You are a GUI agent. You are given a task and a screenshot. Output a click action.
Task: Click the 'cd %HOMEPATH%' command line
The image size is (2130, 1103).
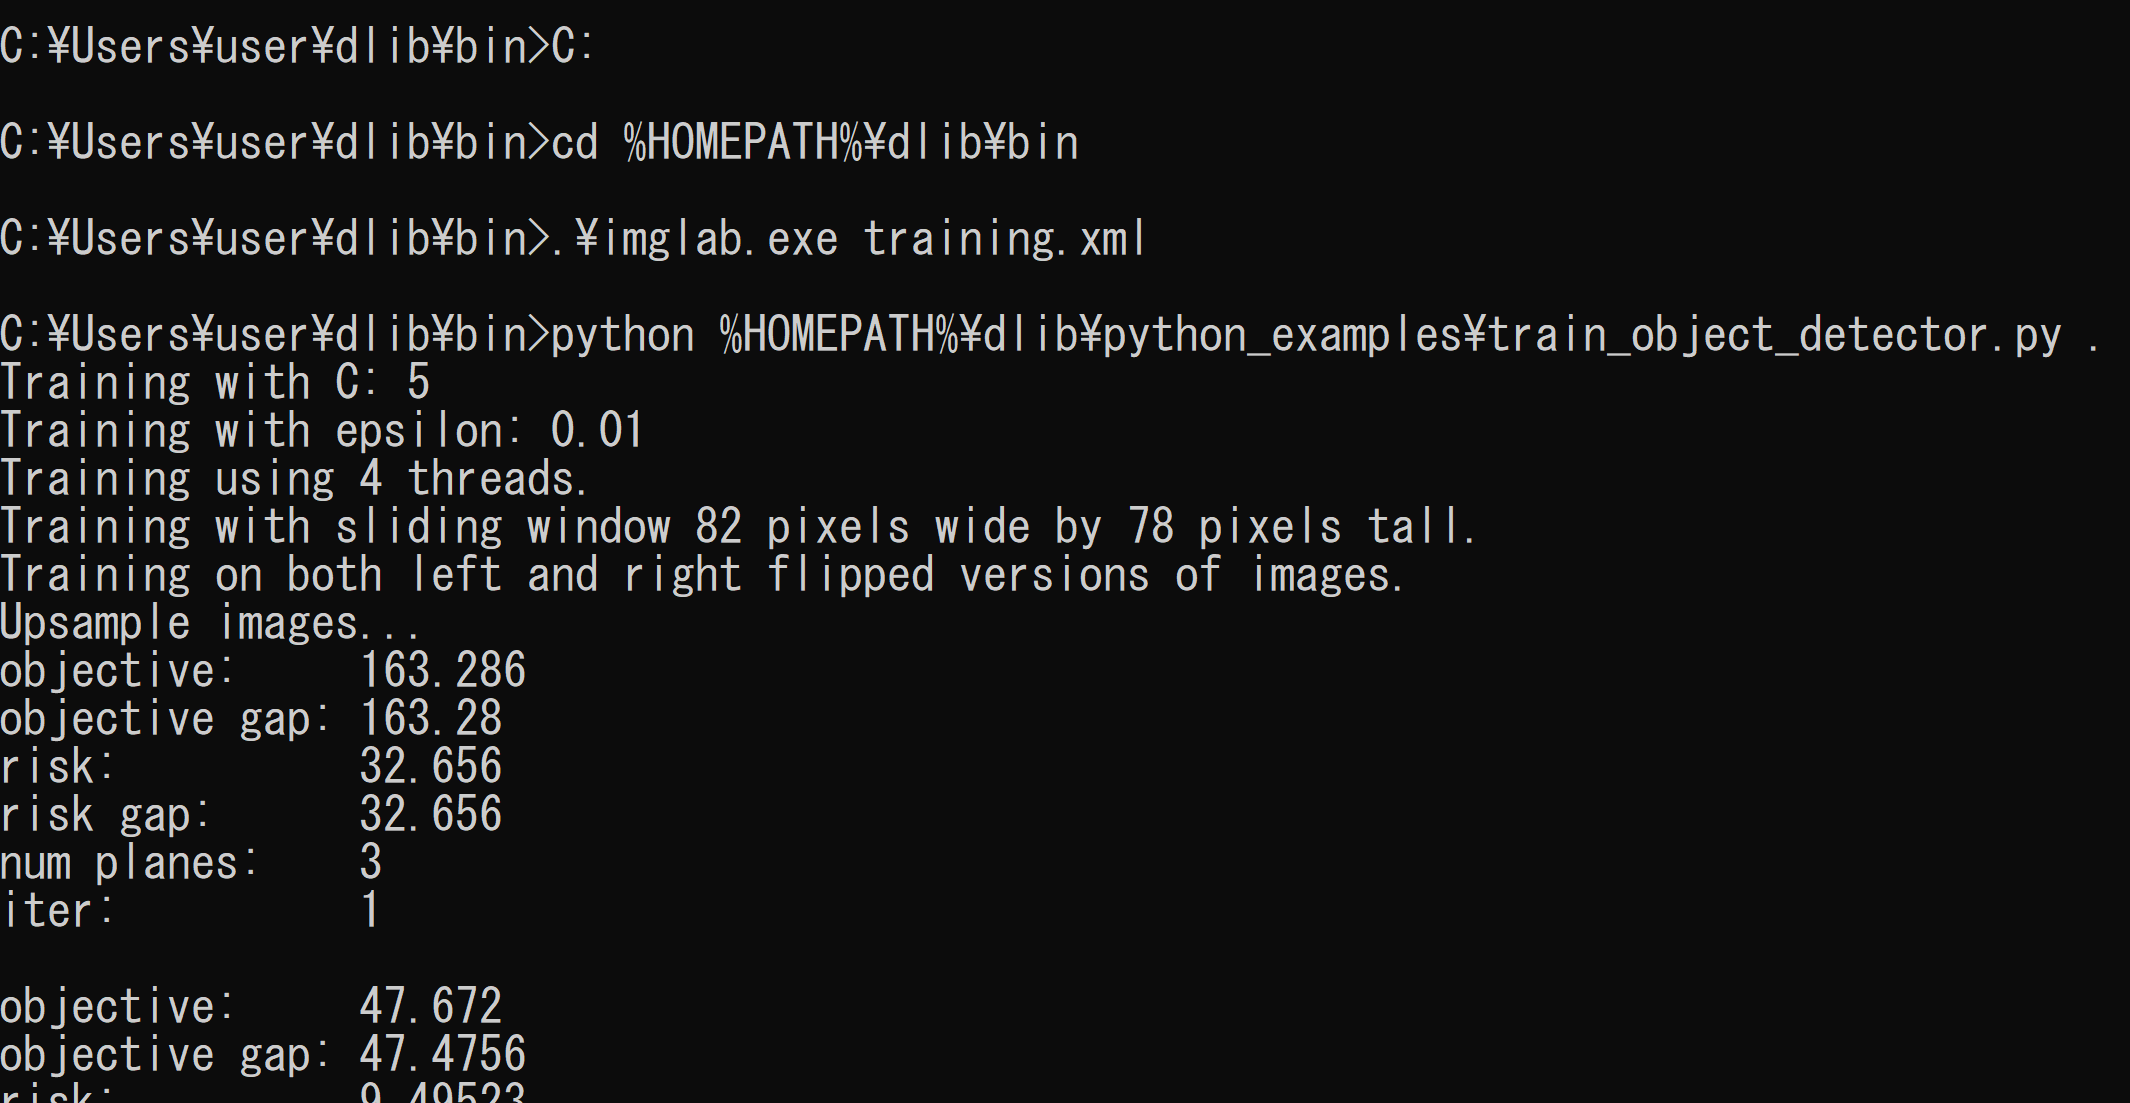pyautogui.click(x=540, y=143)
